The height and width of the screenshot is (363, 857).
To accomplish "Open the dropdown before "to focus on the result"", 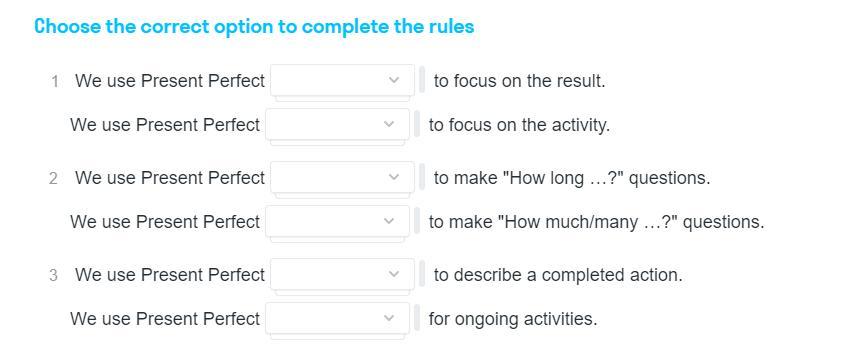I will point(342,80).
